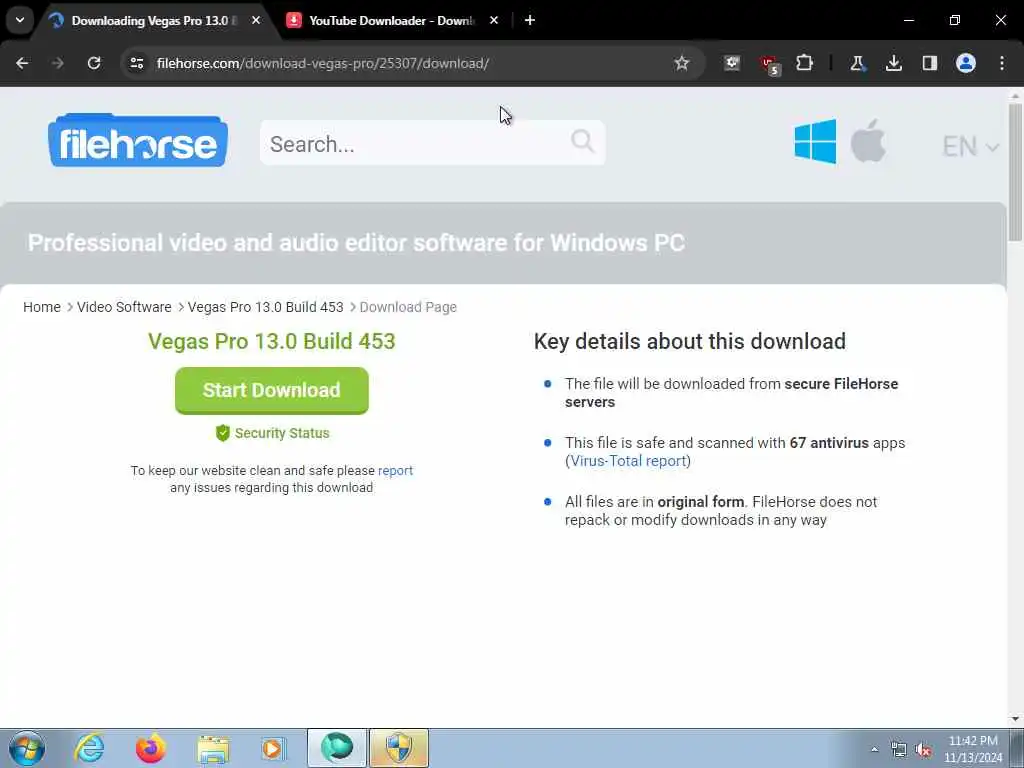This screenshot has width=1024, height=768.
Task: Select the Apple Mac platform icon
Action: (x=868, y=140)
